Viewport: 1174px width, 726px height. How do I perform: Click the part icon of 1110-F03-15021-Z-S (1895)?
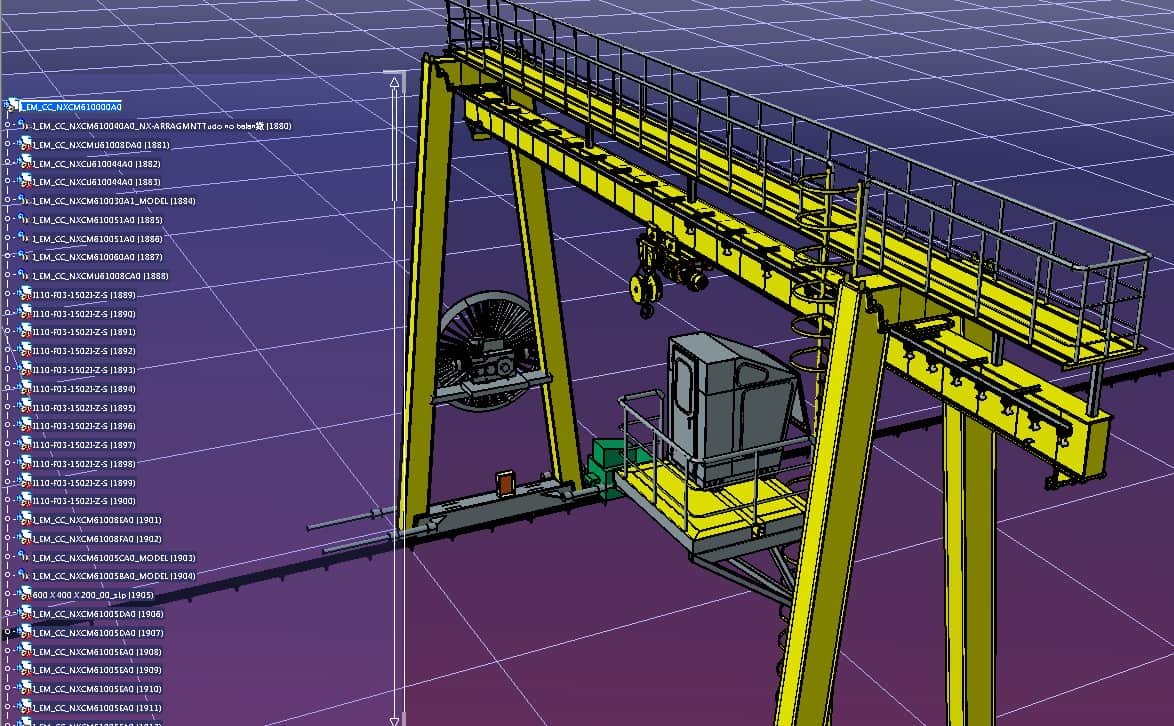coord(25,408)
